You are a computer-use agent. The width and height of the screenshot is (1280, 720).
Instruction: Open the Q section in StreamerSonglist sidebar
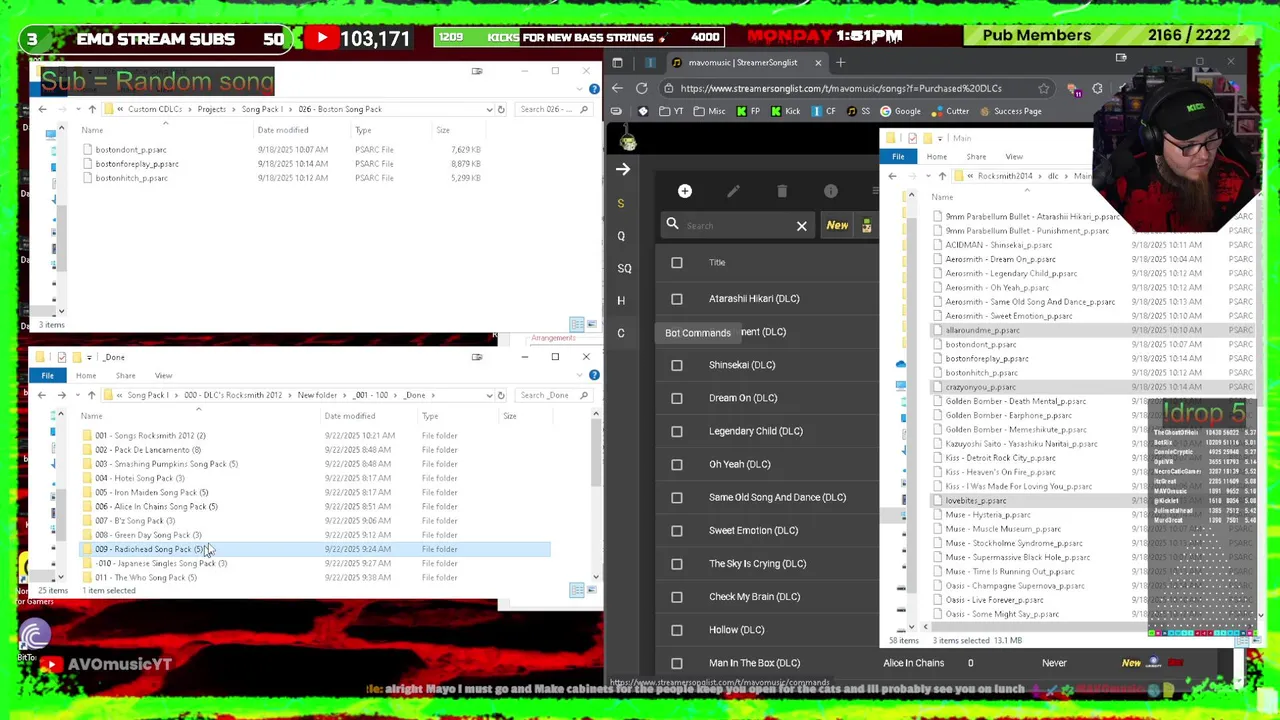click(x=620, y=236)
